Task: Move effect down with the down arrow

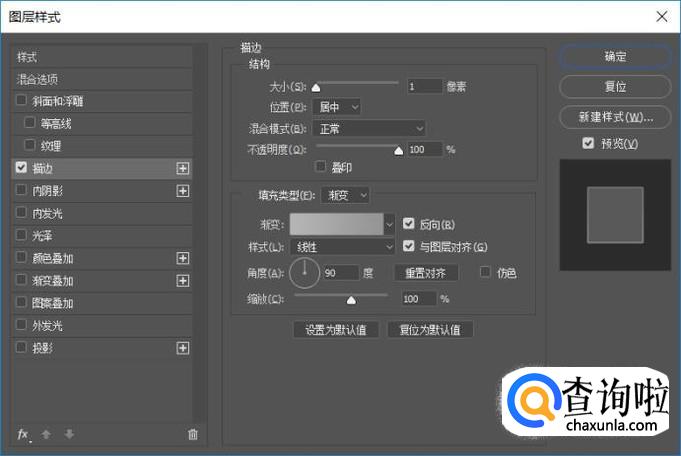Action: (69, 434)
